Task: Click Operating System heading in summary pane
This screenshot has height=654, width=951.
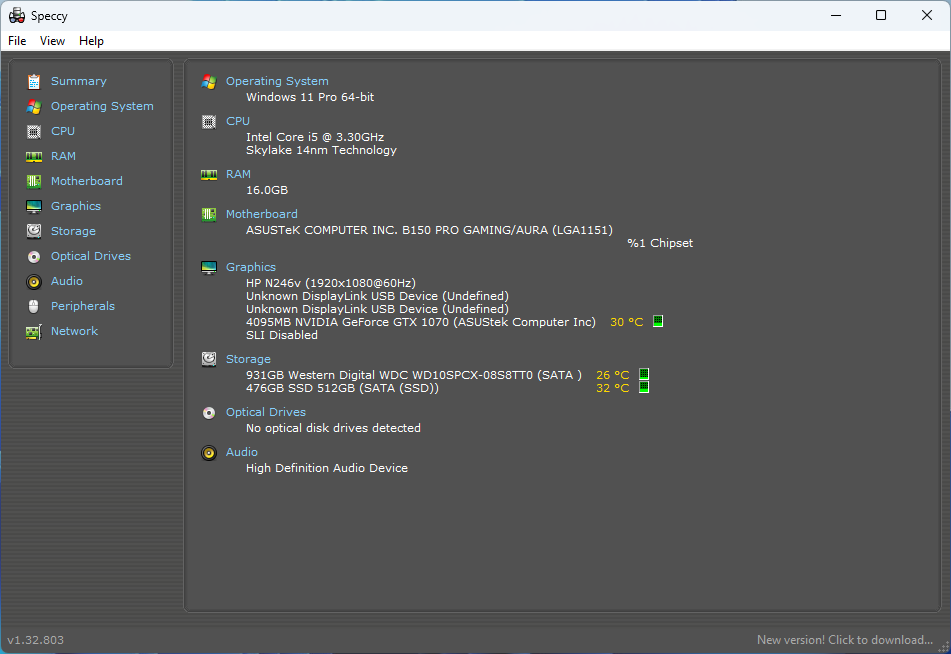Action: tap(277, 81)
